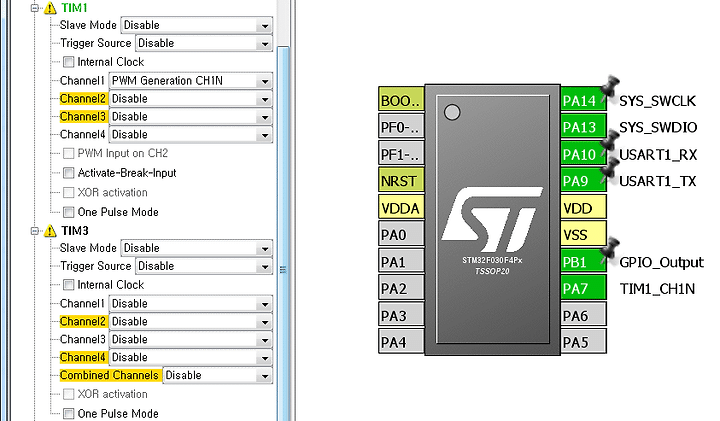The height and width of the screenshot is (421, 720).
Task: Select pin PA9 on the chip
Action: point(583,180)
